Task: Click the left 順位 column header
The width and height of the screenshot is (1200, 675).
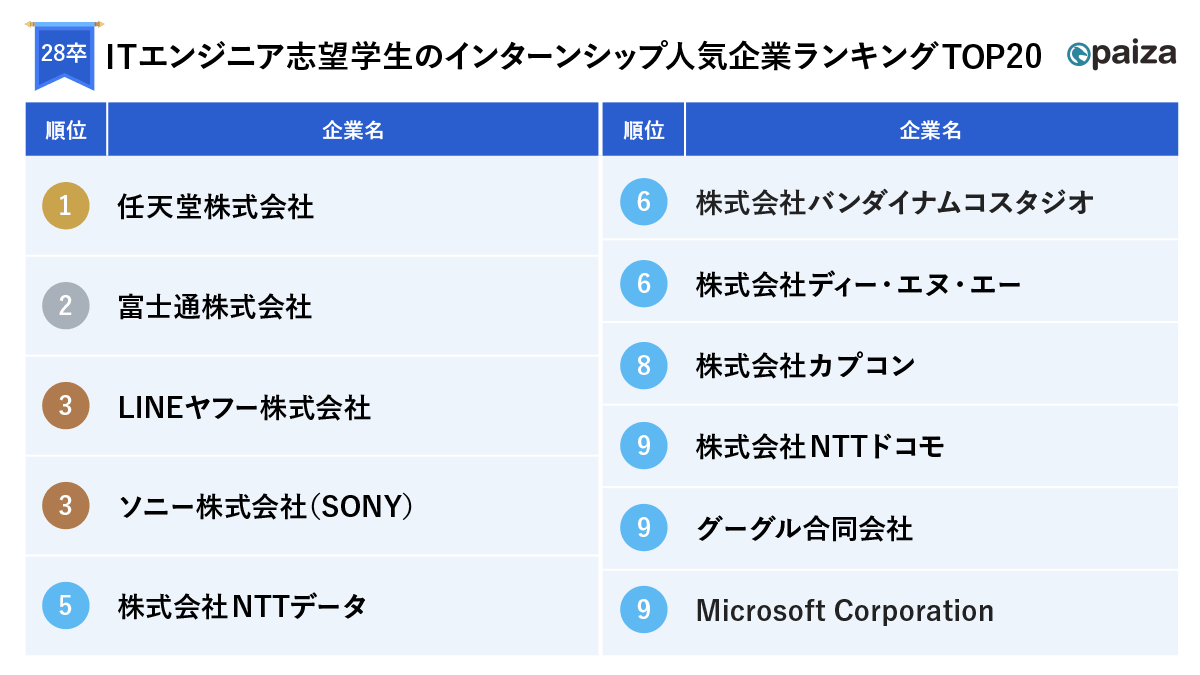Action: click(x=66, y=130)
